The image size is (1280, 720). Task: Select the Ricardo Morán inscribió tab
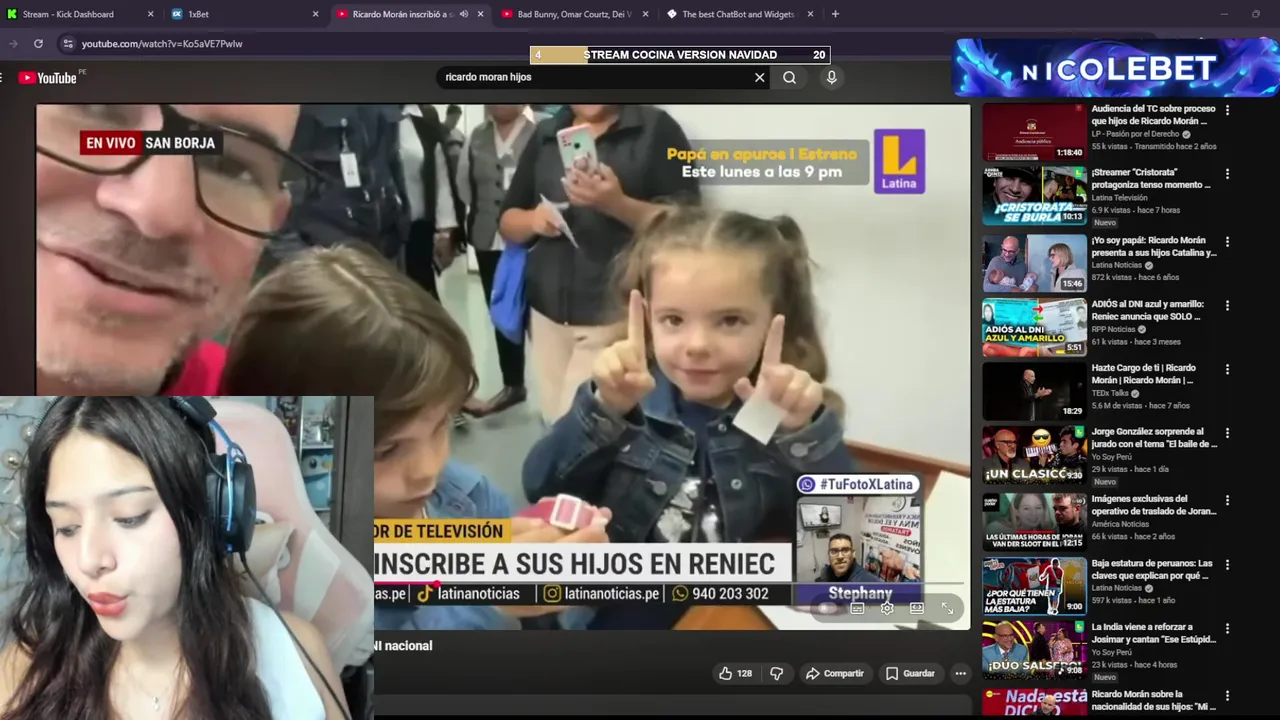click(x=410, y=14)
